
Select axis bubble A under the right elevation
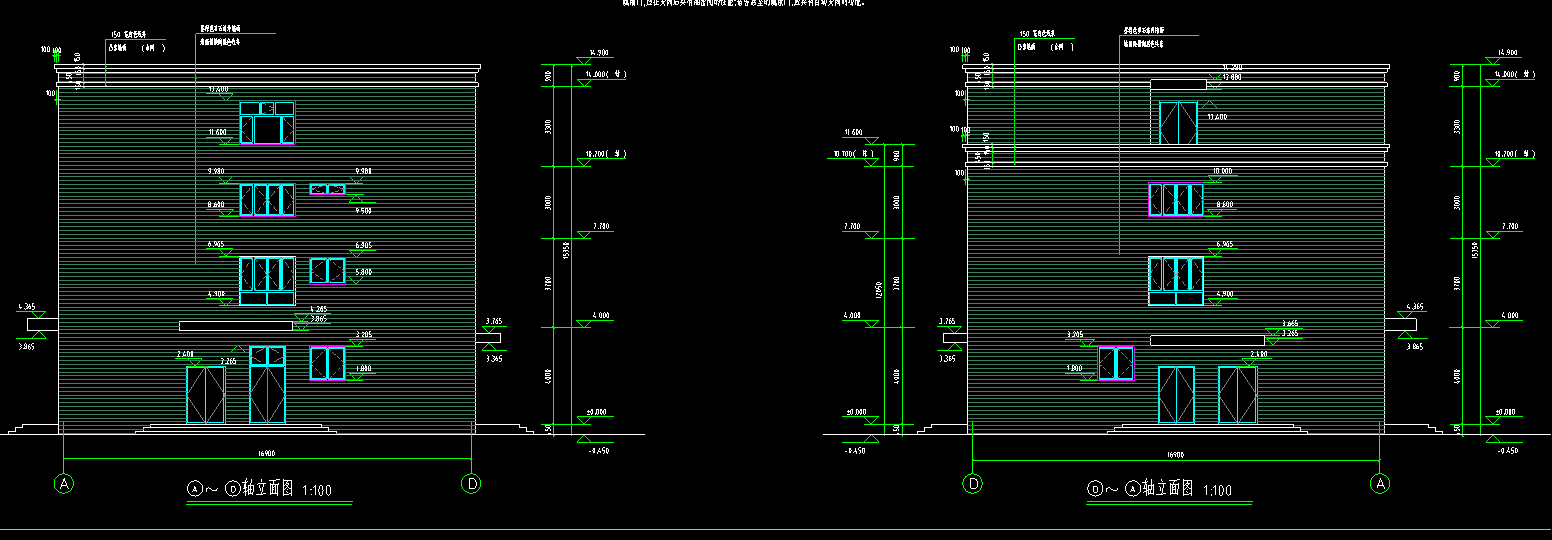point(1380,484)
